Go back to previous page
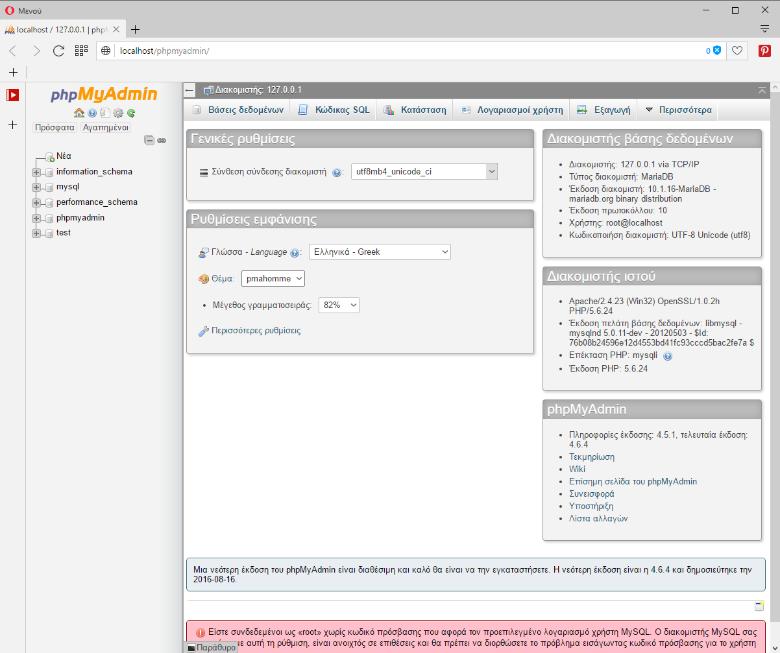This screenshot has width=780, height=653. pyautogui.click(x=13, y=50)
